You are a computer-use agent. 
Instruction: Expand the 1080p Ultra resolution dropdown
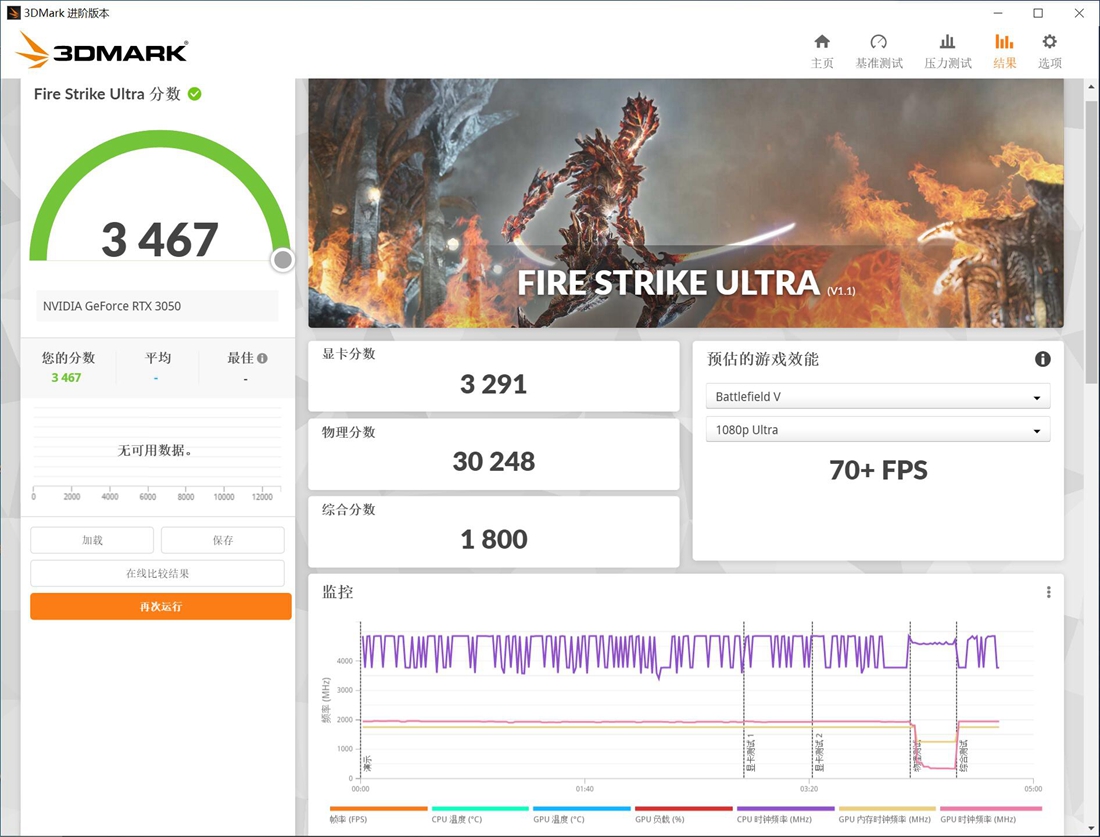[878, 429]
